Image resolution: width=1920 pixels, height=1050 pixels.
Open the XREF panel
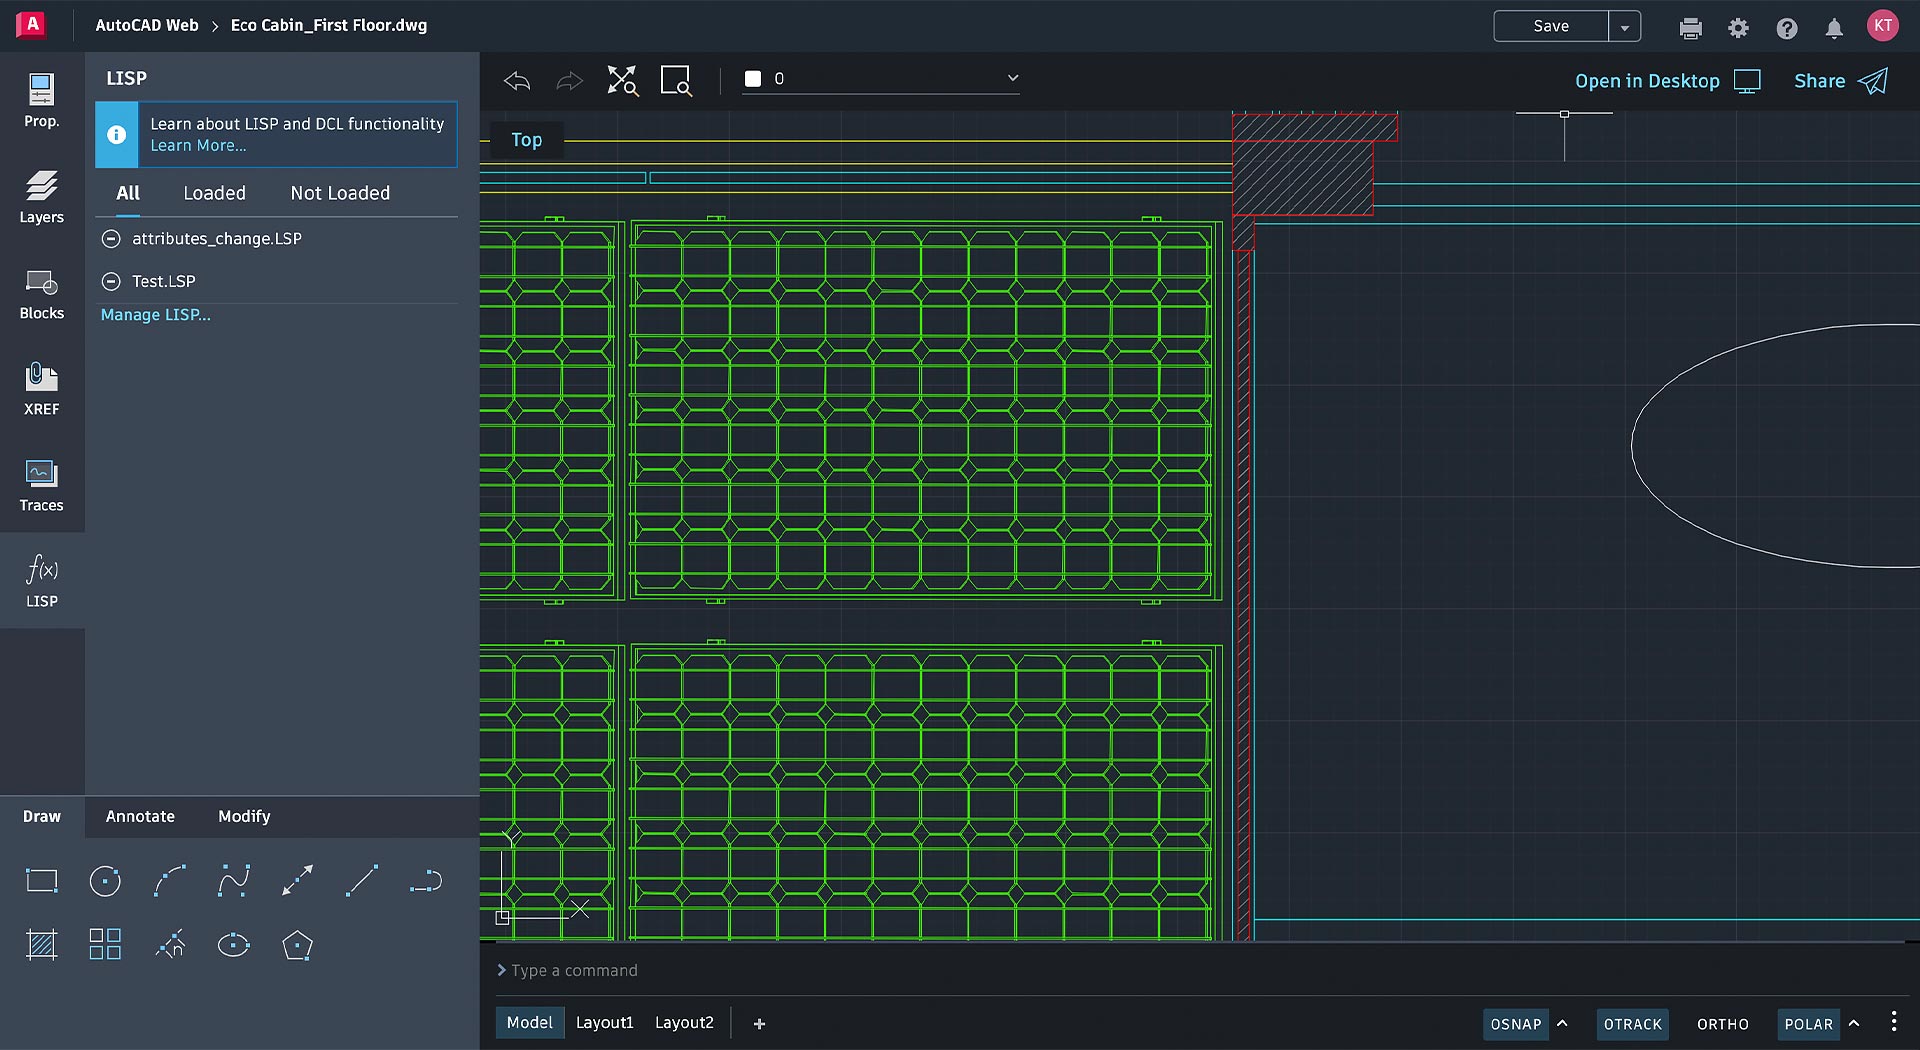coord(41,389)
